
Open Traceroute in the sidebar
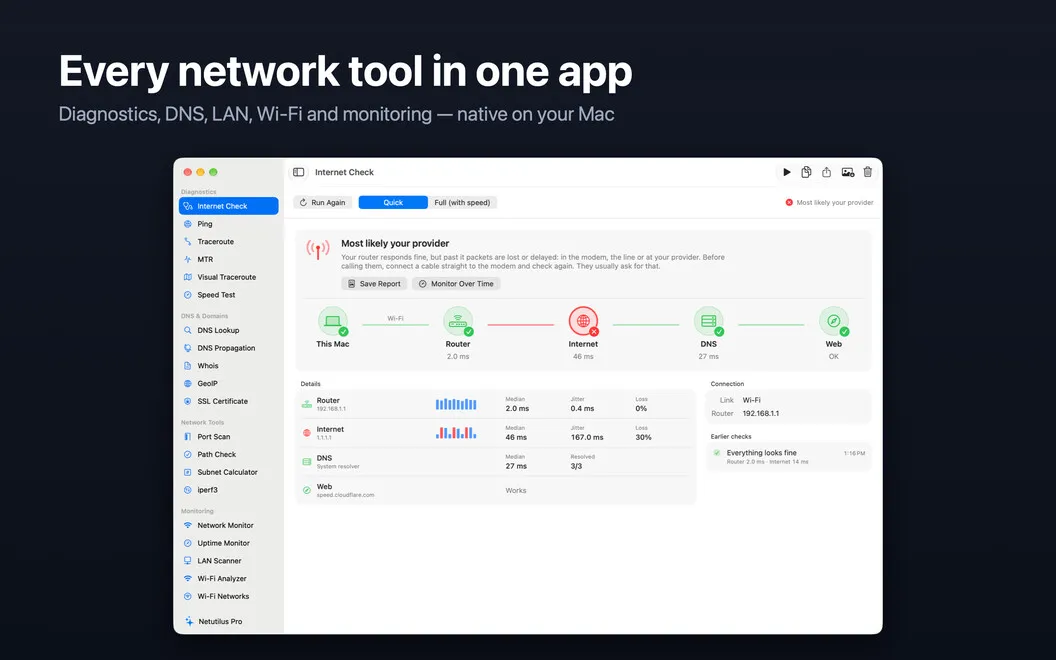point(229,242)
